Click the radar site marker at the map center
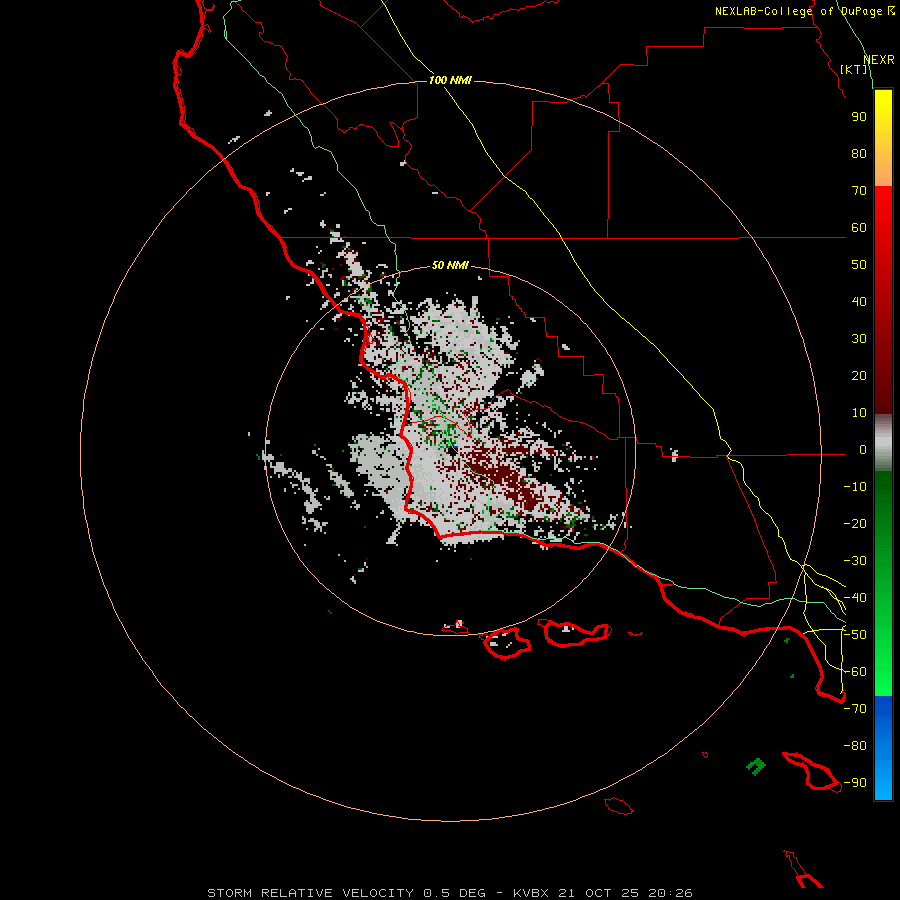 [x=453, y=449]
